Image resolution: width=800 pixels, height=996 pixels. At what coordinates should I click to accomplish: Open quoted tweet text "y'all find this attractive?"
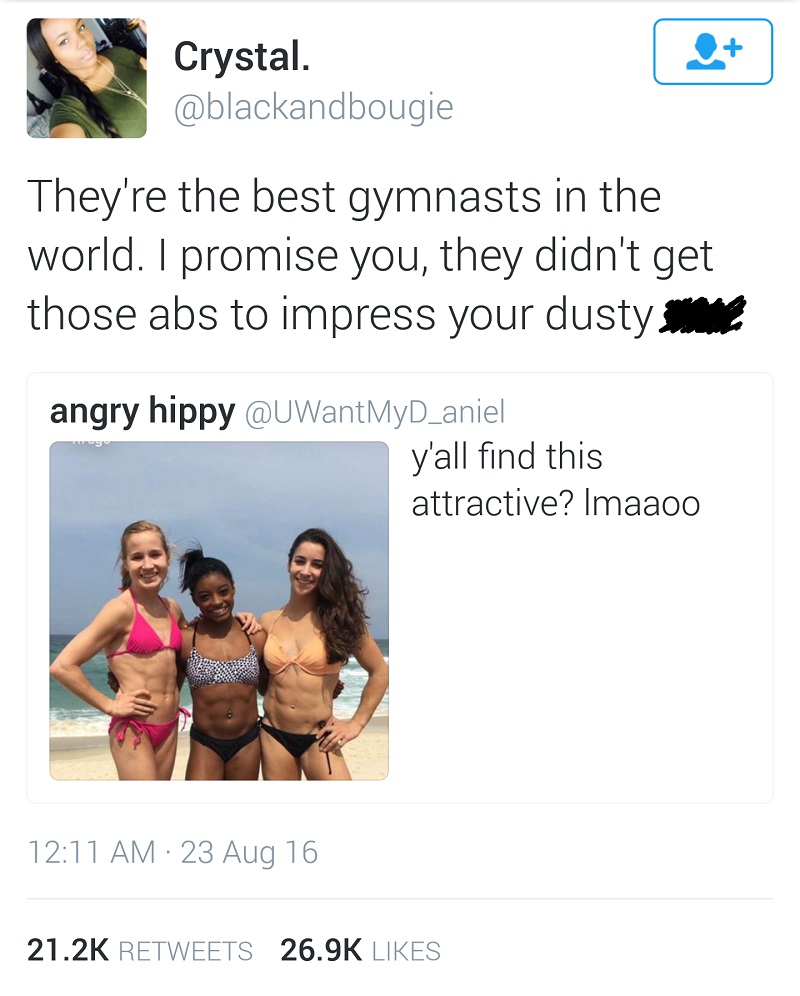555,480
